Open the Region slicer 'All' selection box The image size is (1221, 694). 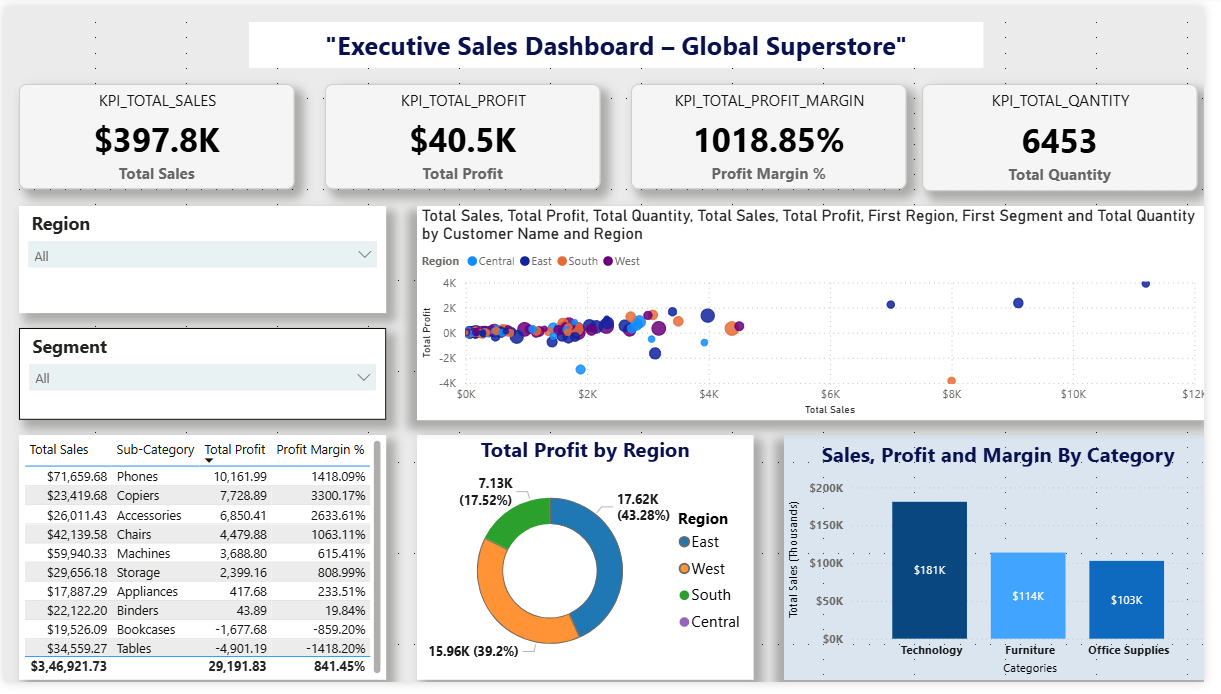[x=190, y=256]
